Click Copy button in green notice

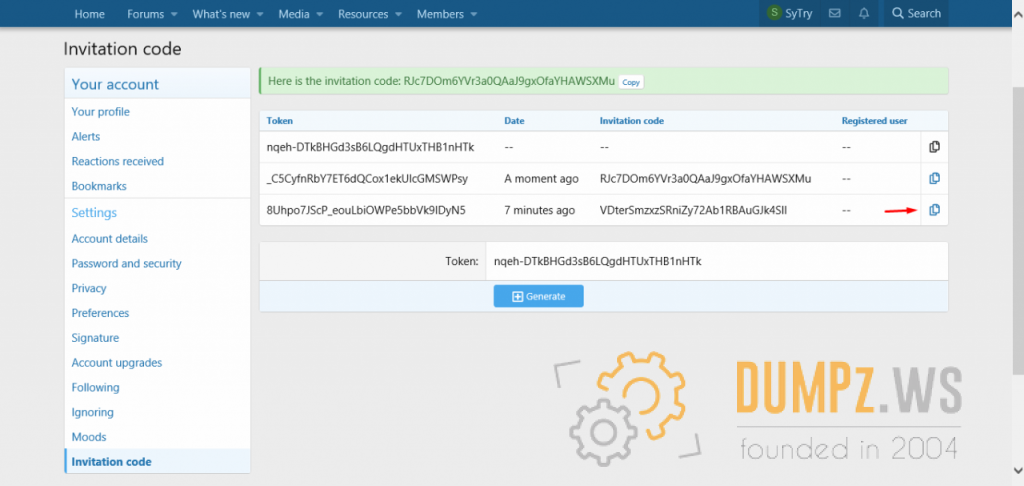[x=631, y=82]
